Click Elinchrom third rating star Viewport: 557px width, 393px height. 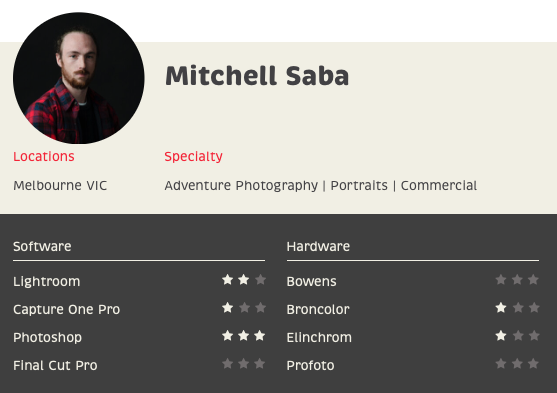(x=534, y=335)
